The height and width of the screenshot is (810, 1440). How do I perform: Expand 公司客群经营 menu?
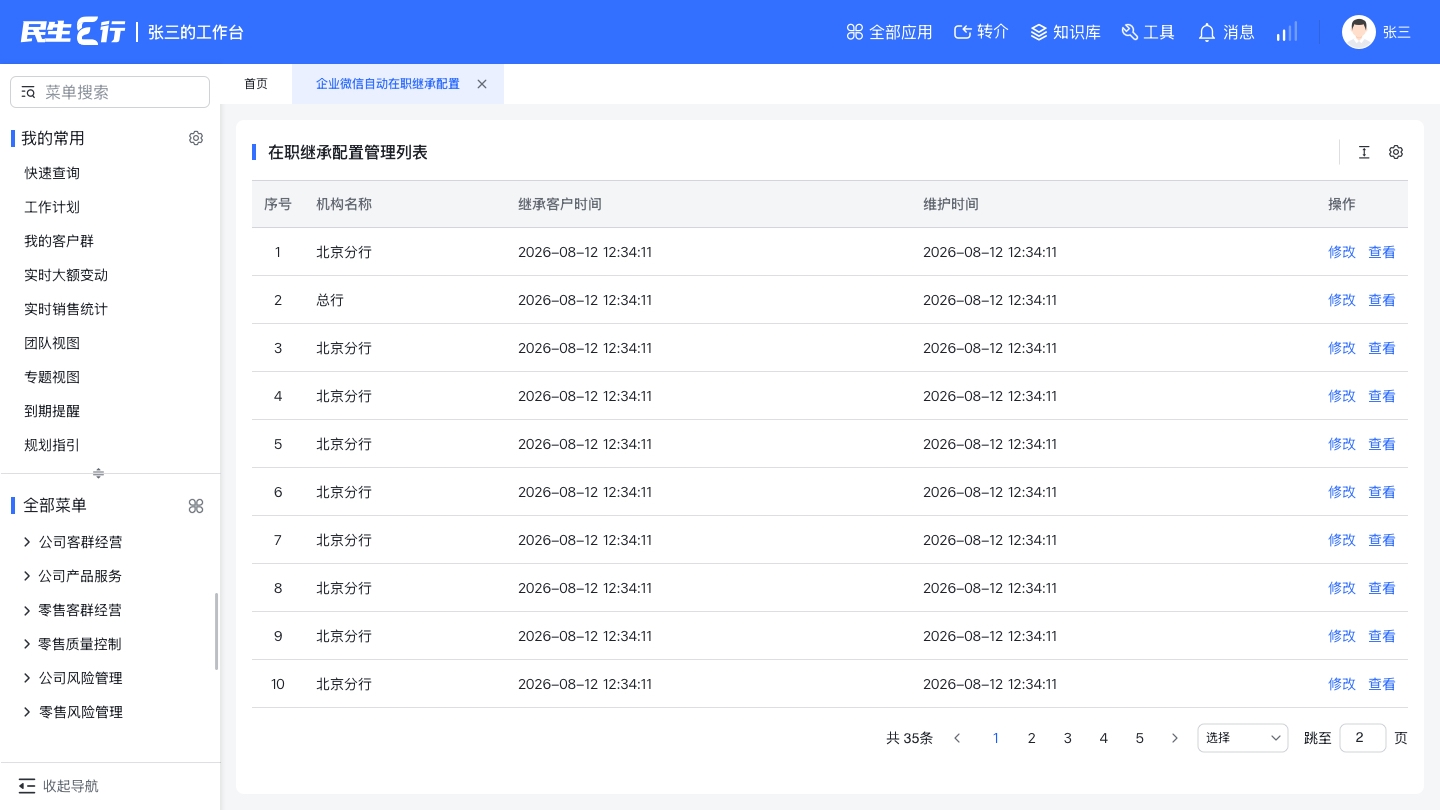[27, 542]
